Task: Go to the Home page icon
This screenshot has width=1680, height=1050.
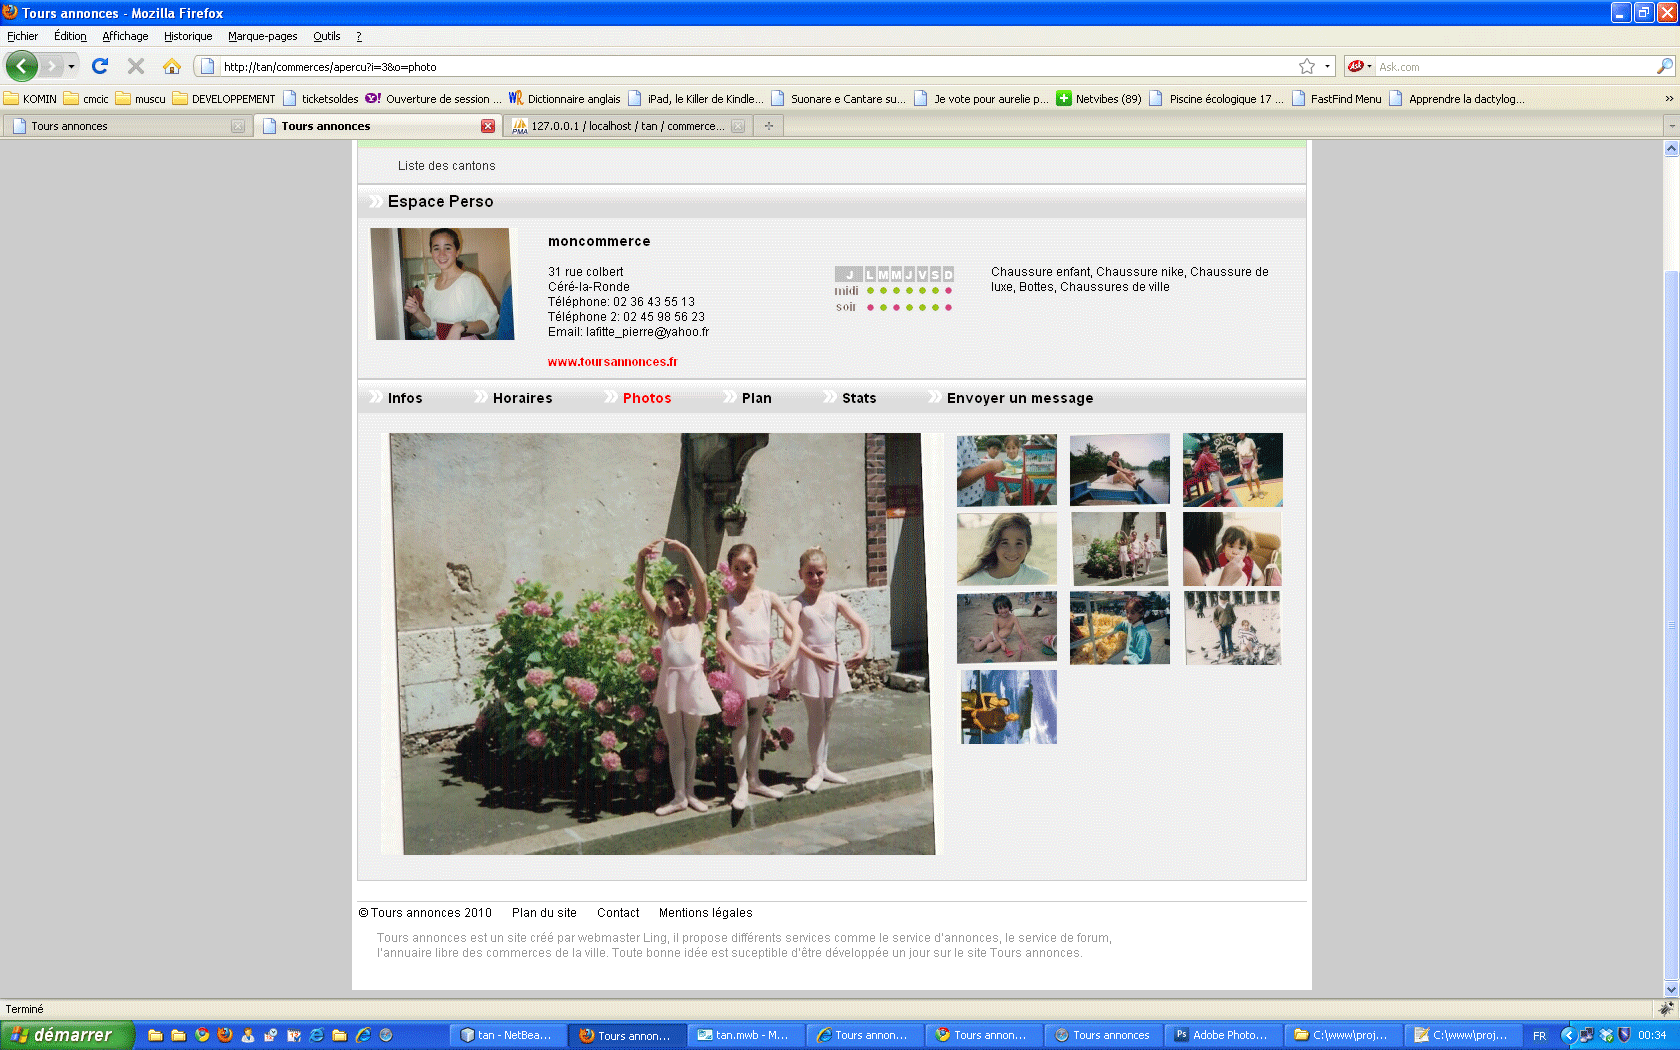Action: click(172, 66)
